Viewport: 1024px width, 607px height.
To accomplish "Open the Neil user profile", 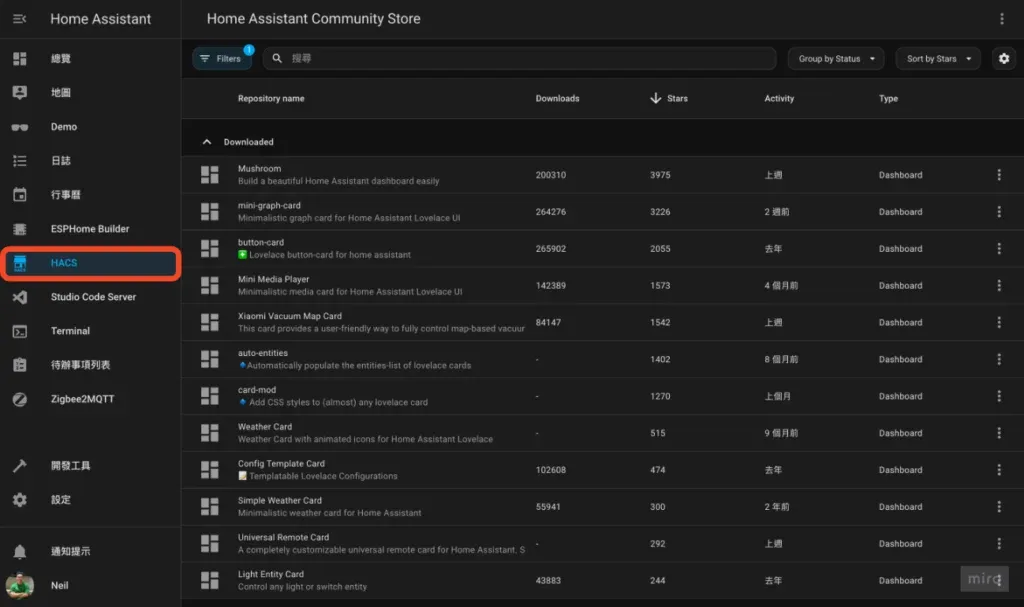I will click(x=59, y=585).
